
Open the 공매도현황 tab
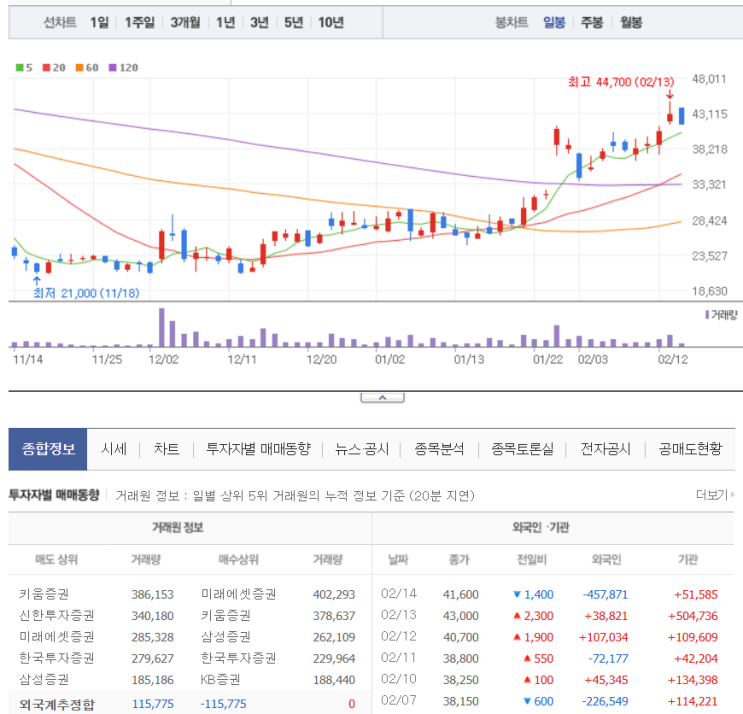click(x=690, y=449)
